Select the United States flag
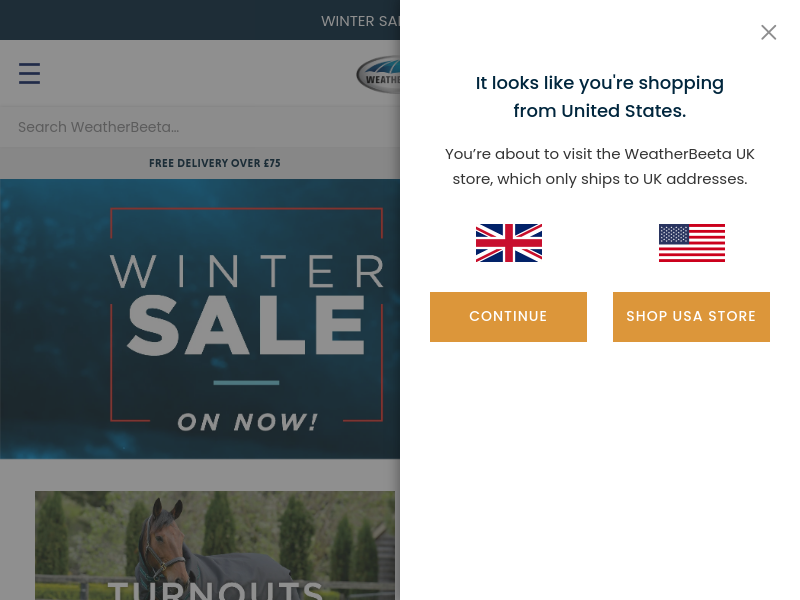 [x=691, y=243]
